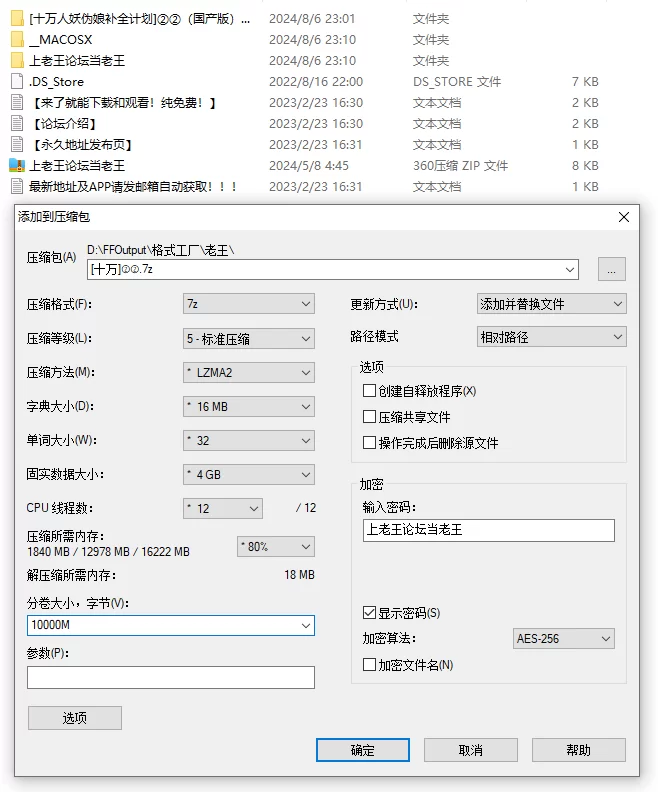The width and height of the screenshot is (658, 792).
Task: Click the date 2022/8/16 22:00
Action: pyautogui.click(x=316, y=82)
